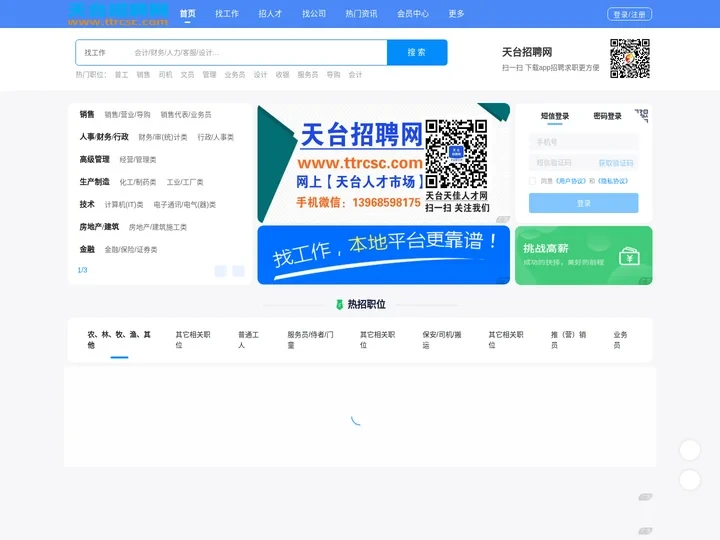Switch to QR code login icon

pyautogui.click(x=641, y=115)
